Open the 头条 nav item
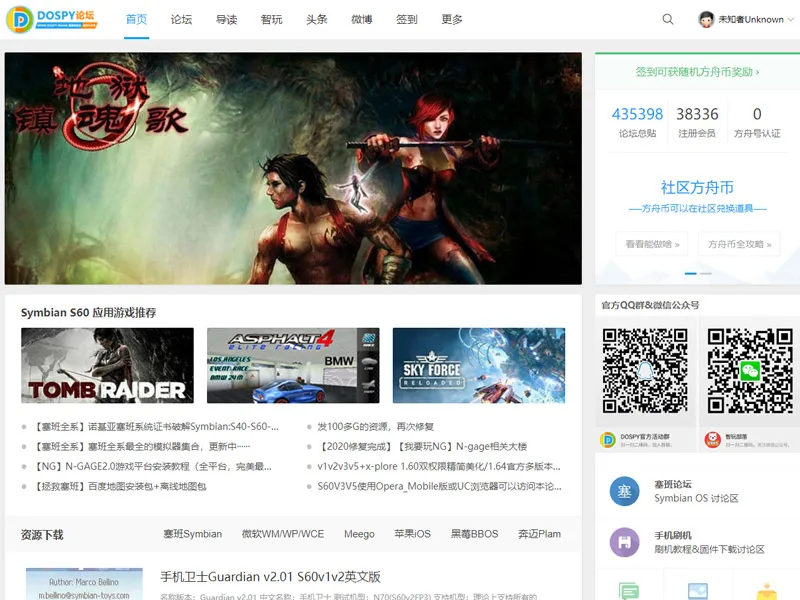The image size is (800, 600). [317, 19]
